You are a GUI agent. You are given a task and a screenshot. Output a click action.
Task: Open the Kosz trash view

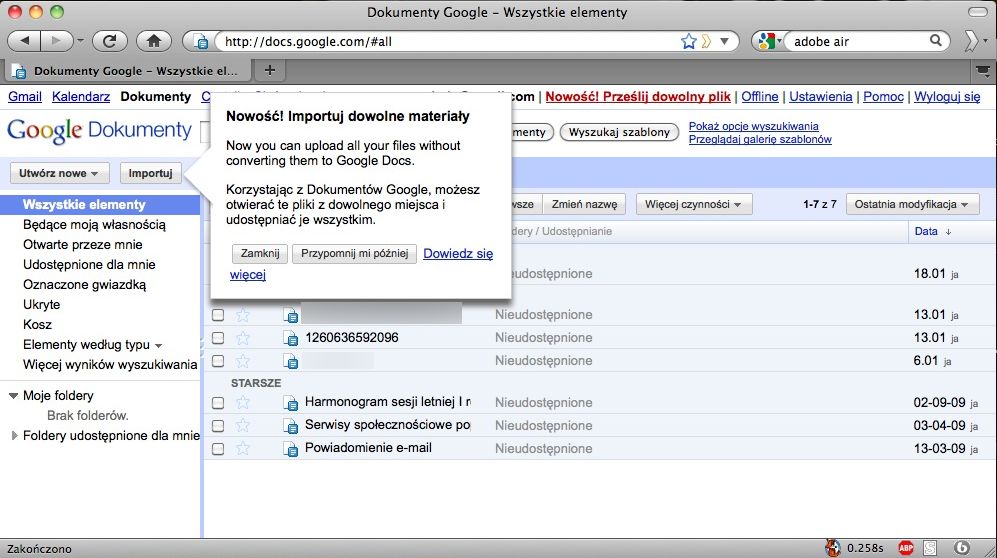pos(37,324)
